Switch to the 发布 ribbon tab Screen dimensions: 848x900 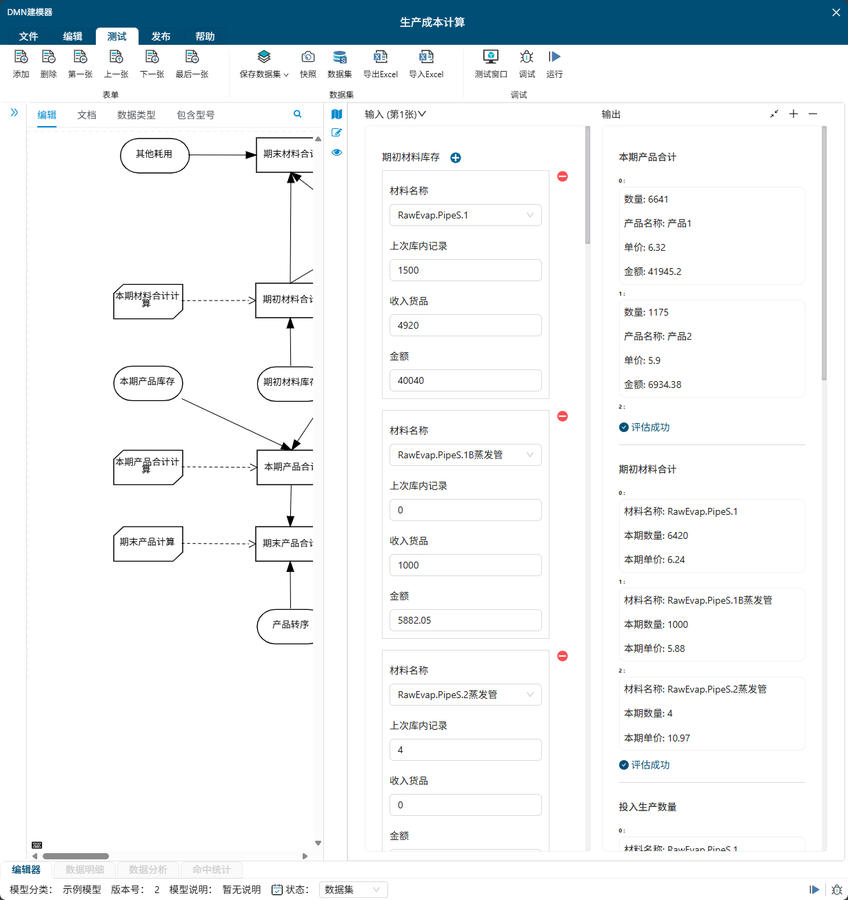click(x=161, y=36)
